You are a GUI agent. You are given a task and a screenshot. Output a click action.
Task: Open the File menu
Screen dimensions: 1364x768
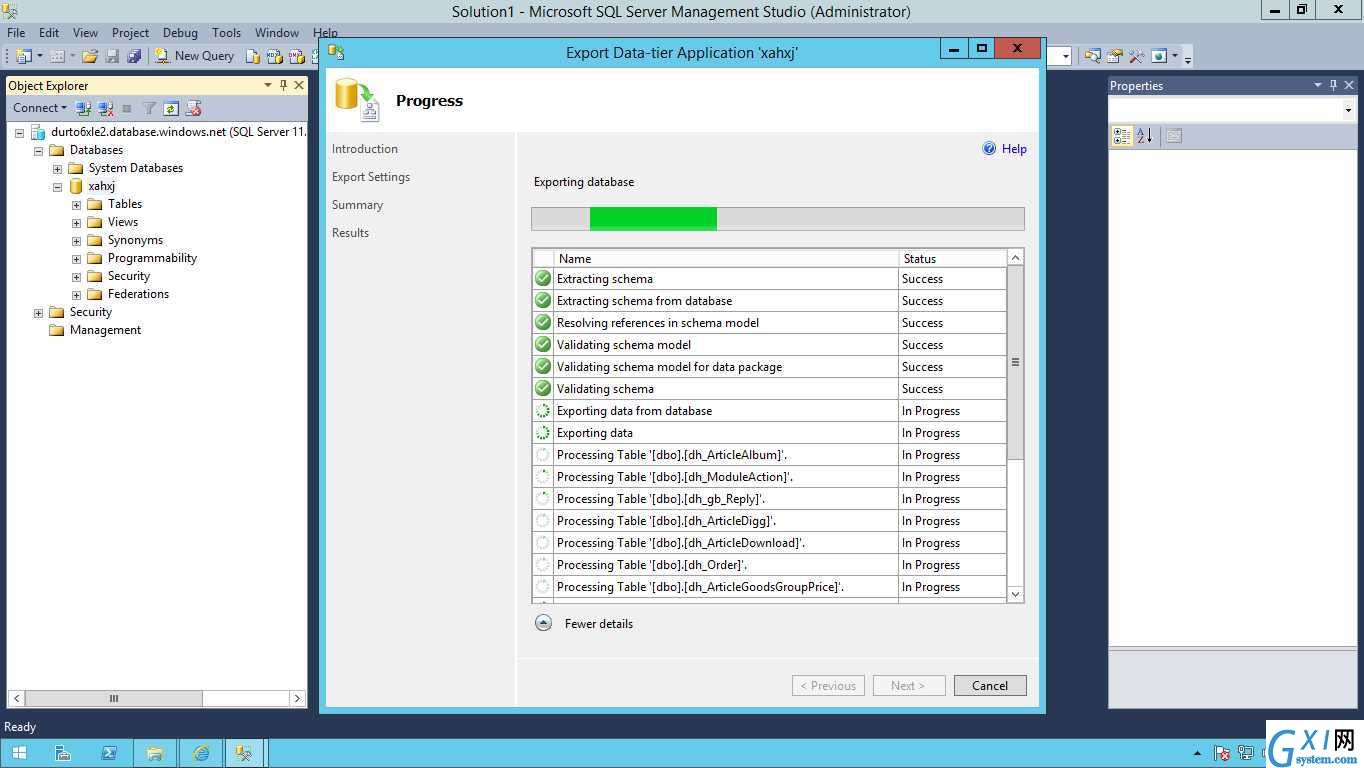(16, 33)
